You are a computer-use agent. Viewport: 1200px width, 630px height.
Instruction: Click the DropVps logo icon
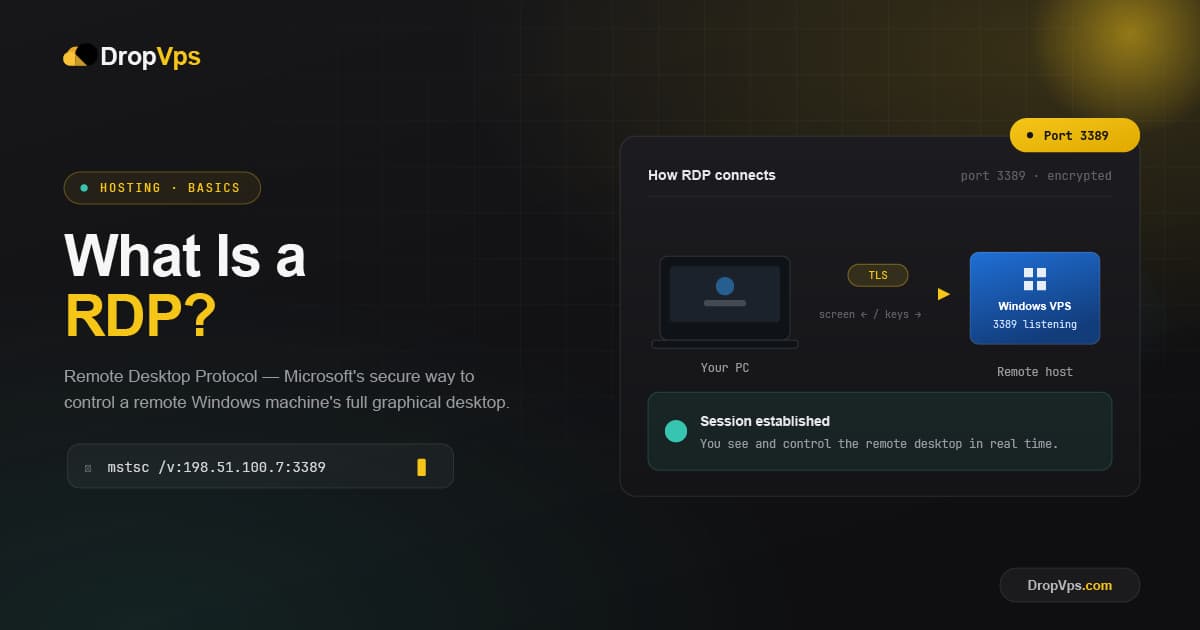(80, 56)
